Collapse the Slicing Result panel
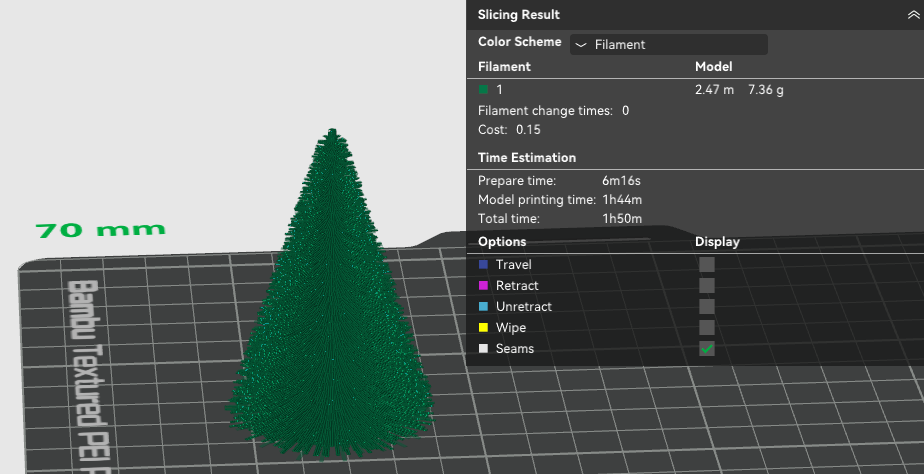This screenshot has height=474, width=924. point(913,15)
